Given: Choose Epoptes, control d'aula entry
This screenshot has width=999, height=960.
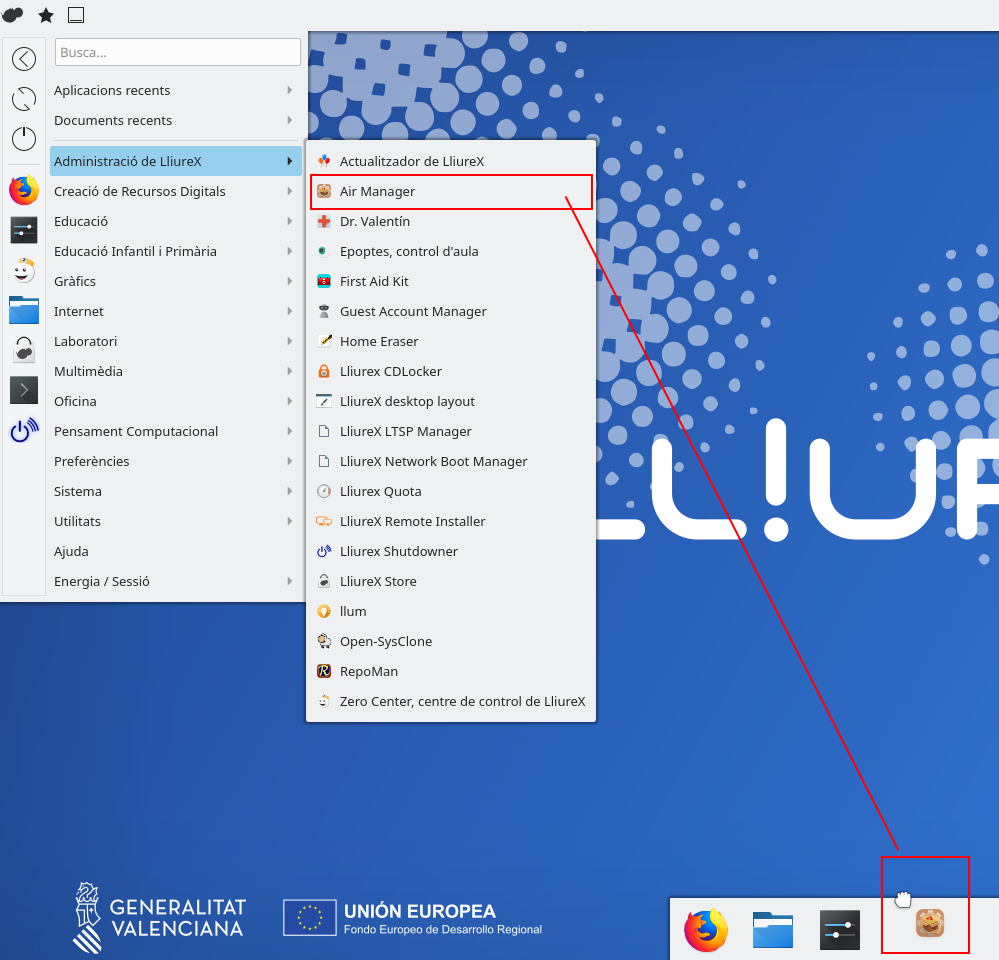Looking at the screenshot, I should (408, 251).
